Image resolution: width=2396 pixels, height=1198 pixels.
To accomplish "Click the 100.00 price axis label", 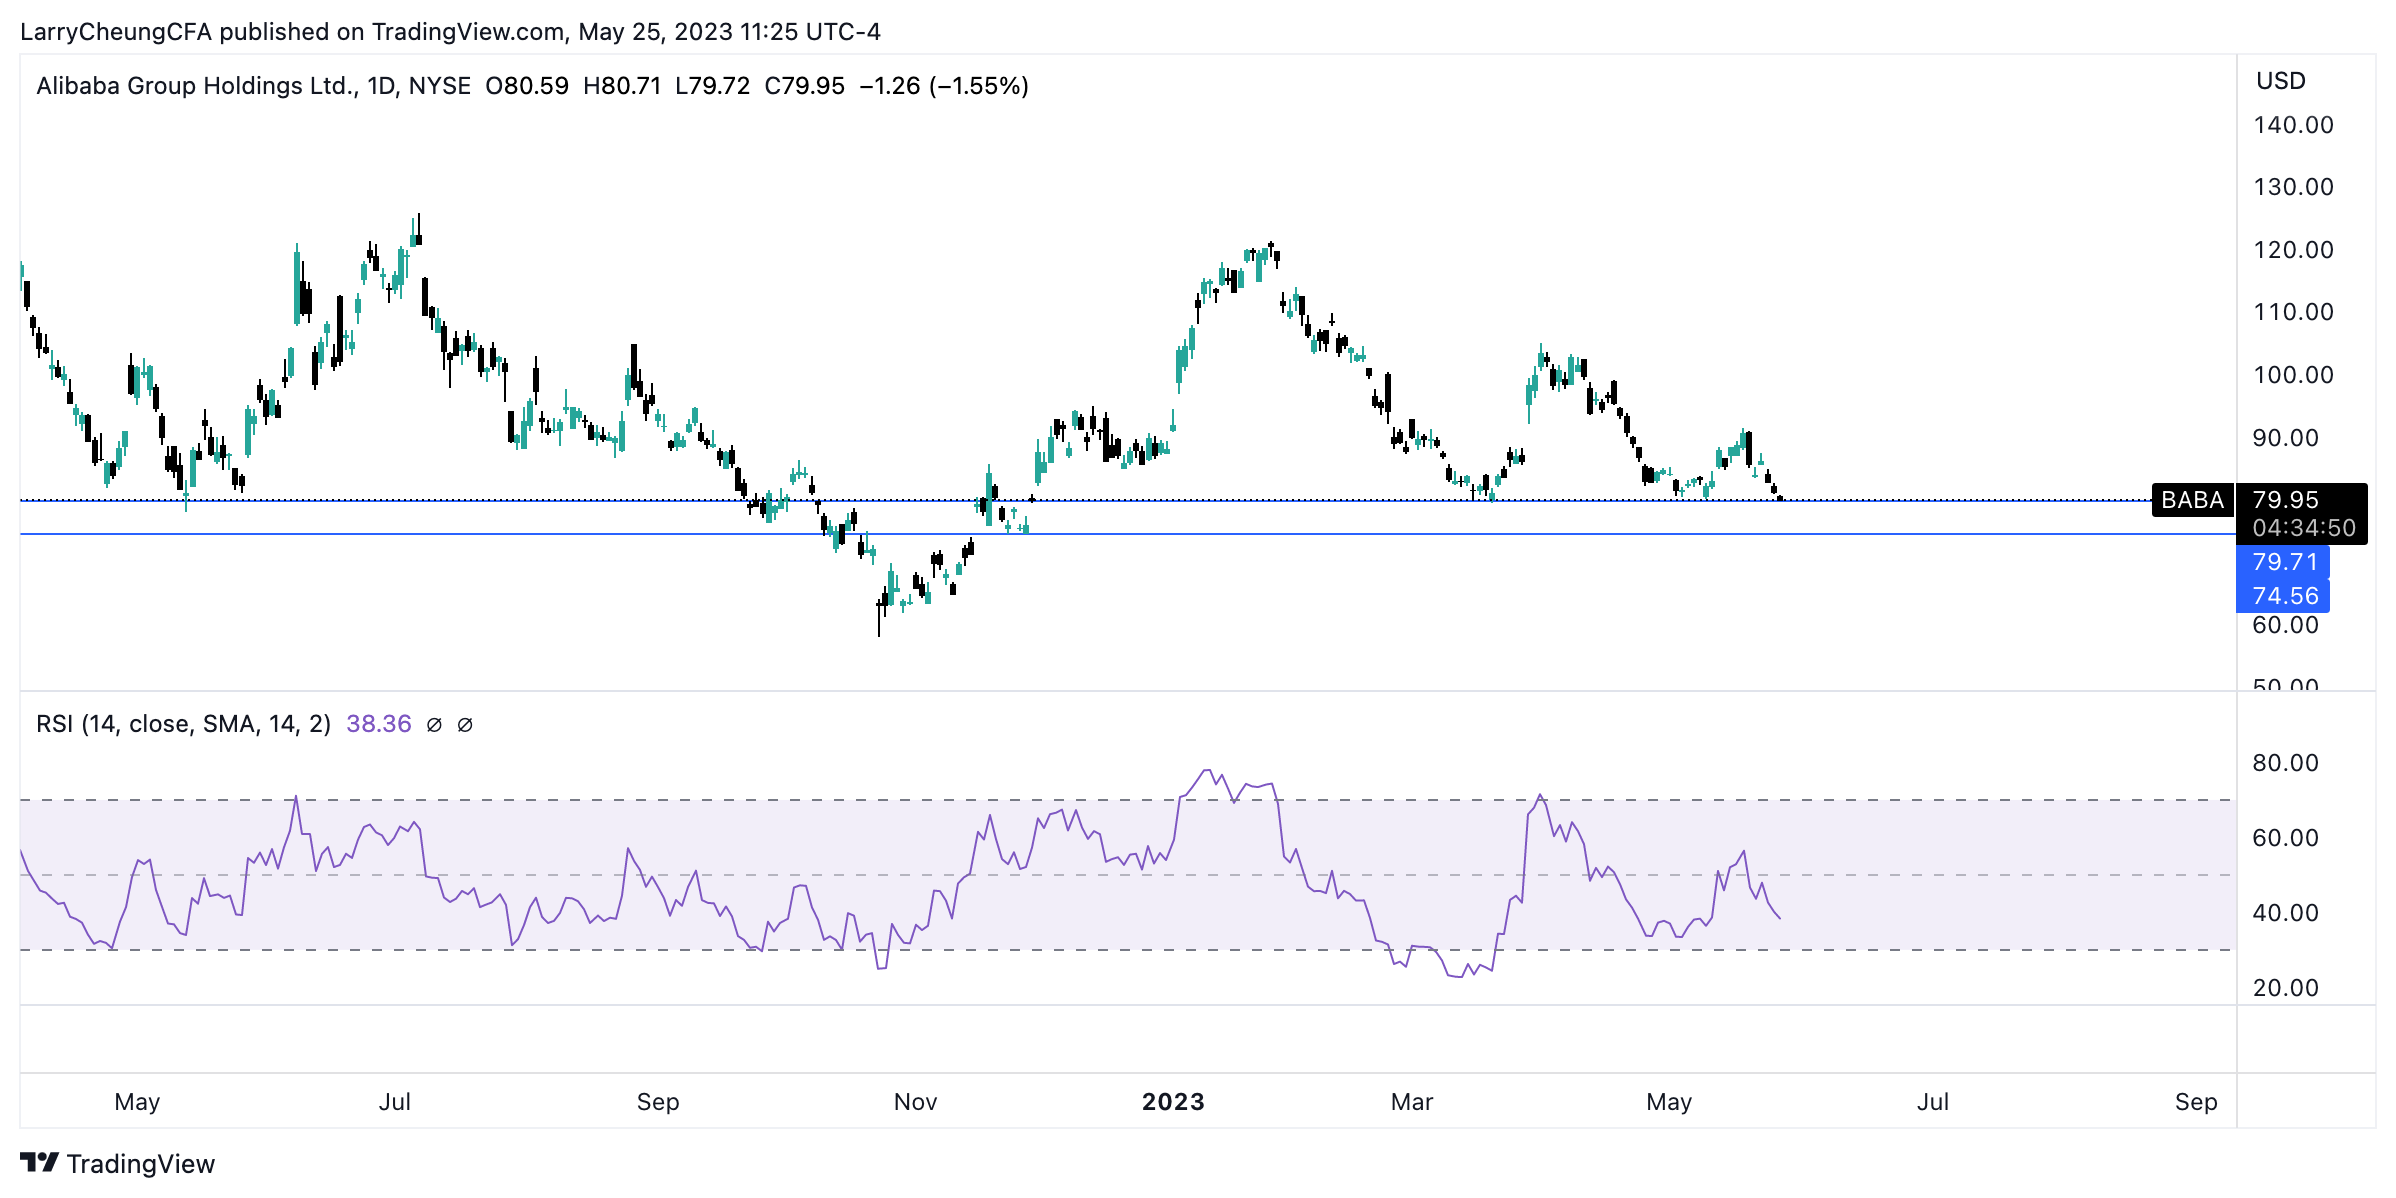I will point(2293,375).
